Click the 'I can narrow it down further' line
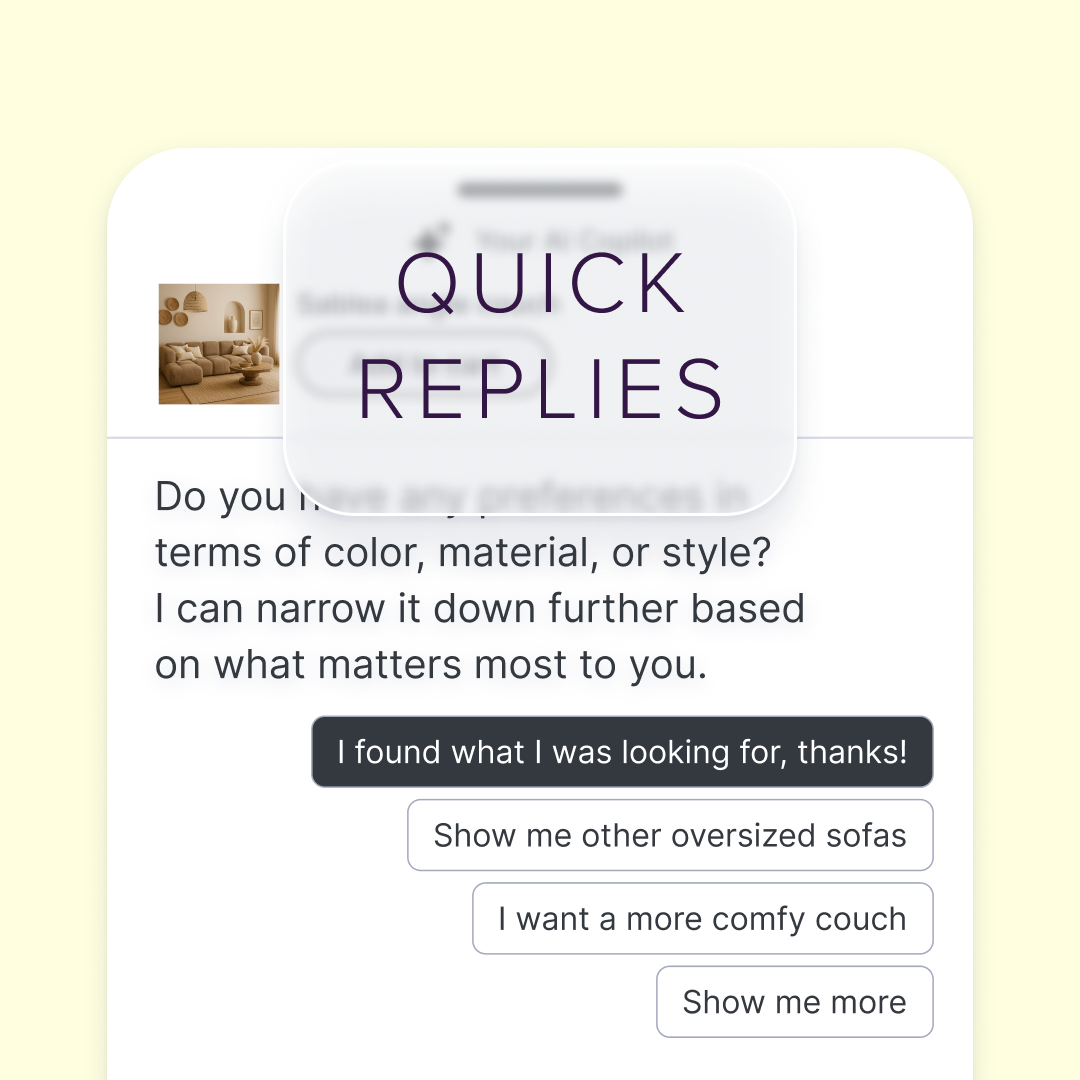This screenshot has height=1080, width=1080. coord(479,609)
